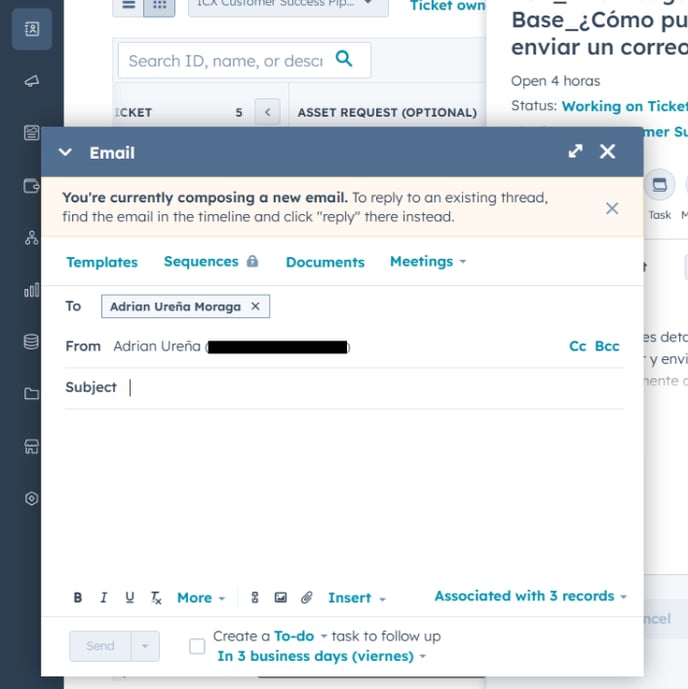The height and width of the screenshot is (689, 688).
Task: Insert a link with the chain icon
Action: [x=255, y=598]
